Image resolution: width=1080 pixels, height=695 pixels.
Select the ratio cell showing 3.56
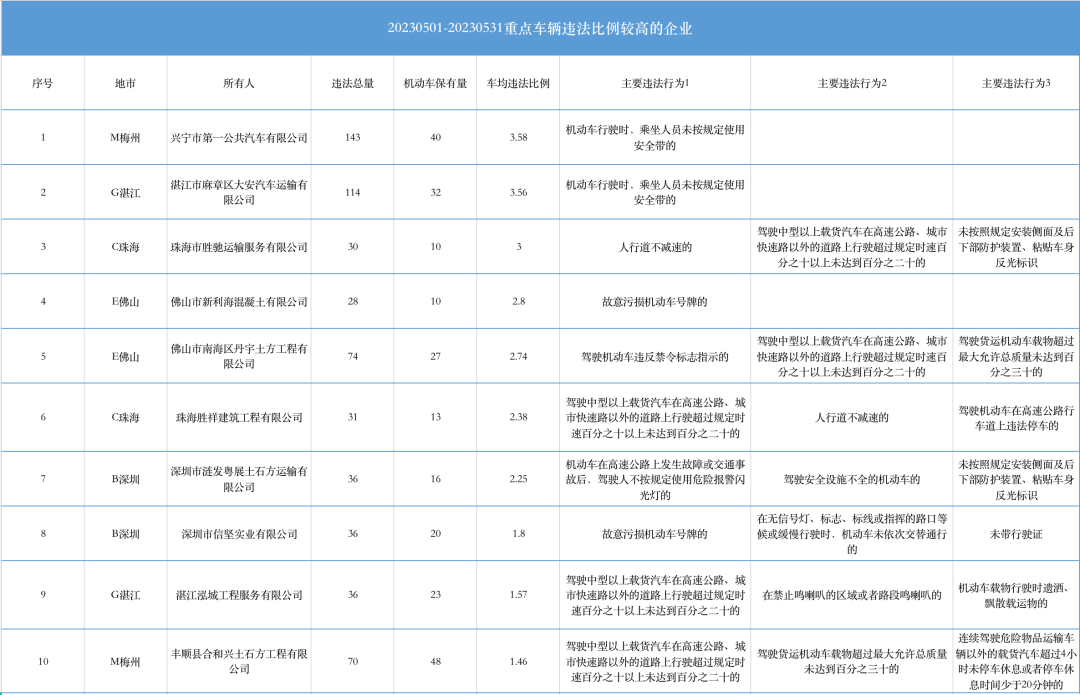(x=518, y=192)
